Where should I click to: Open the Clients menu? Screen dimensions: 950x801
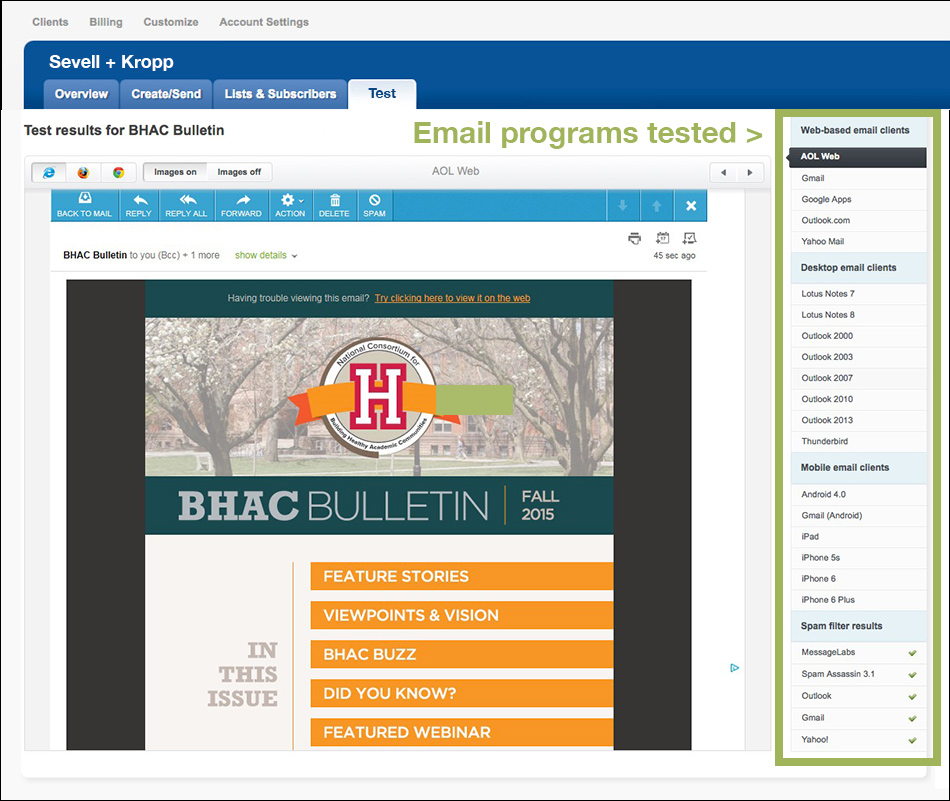(50, 22)
